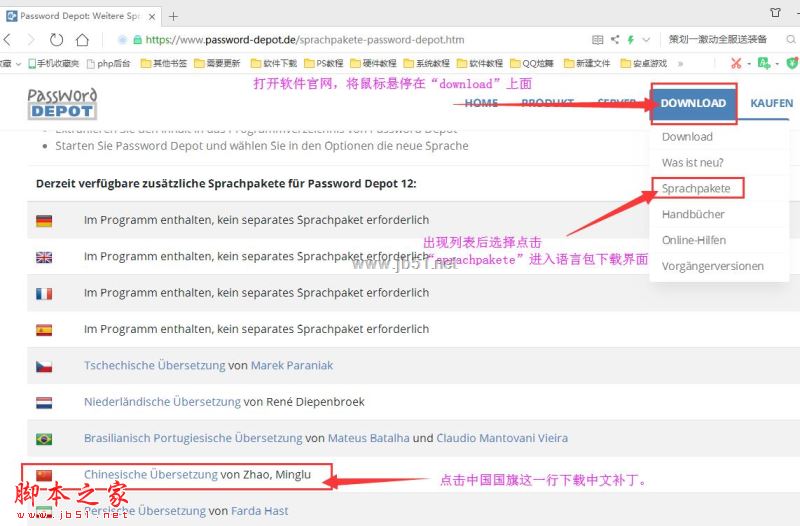This screenshot has height=526, width=800.
Task: Click the French flag icon
Action: (44, 293)
